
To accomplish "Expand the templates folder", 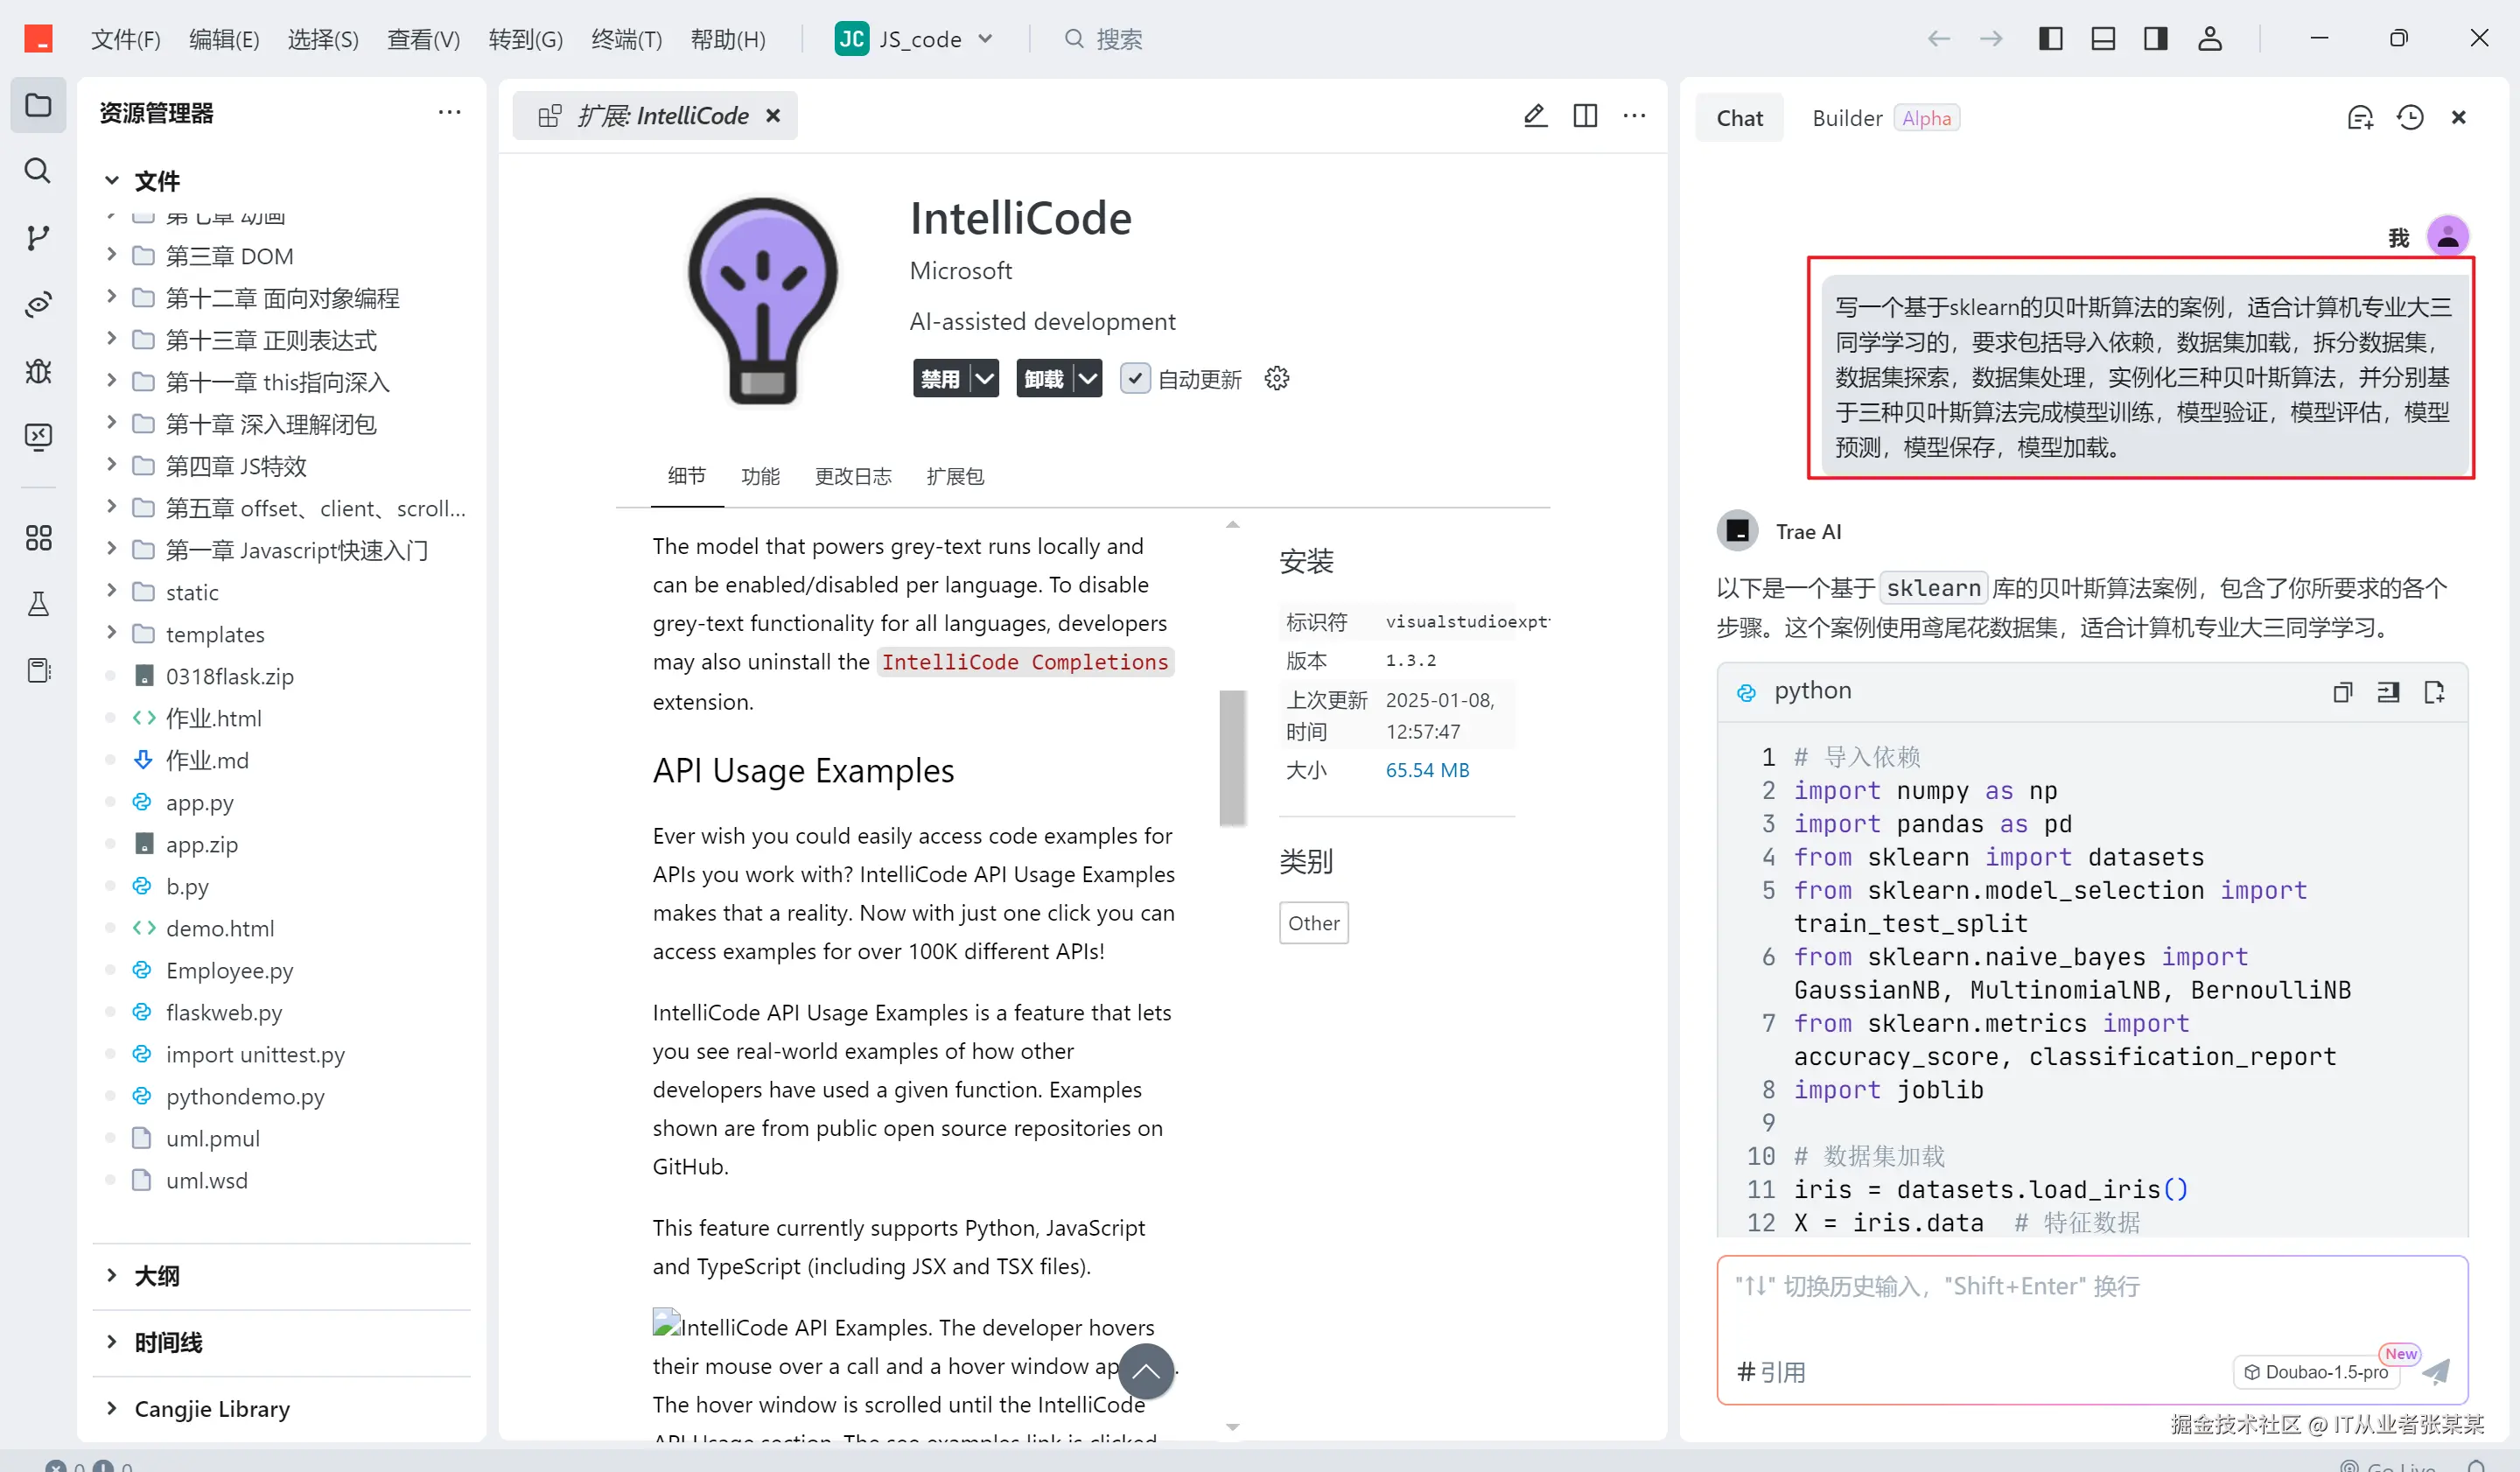I will pyautogui.click(x=215, y=634).
